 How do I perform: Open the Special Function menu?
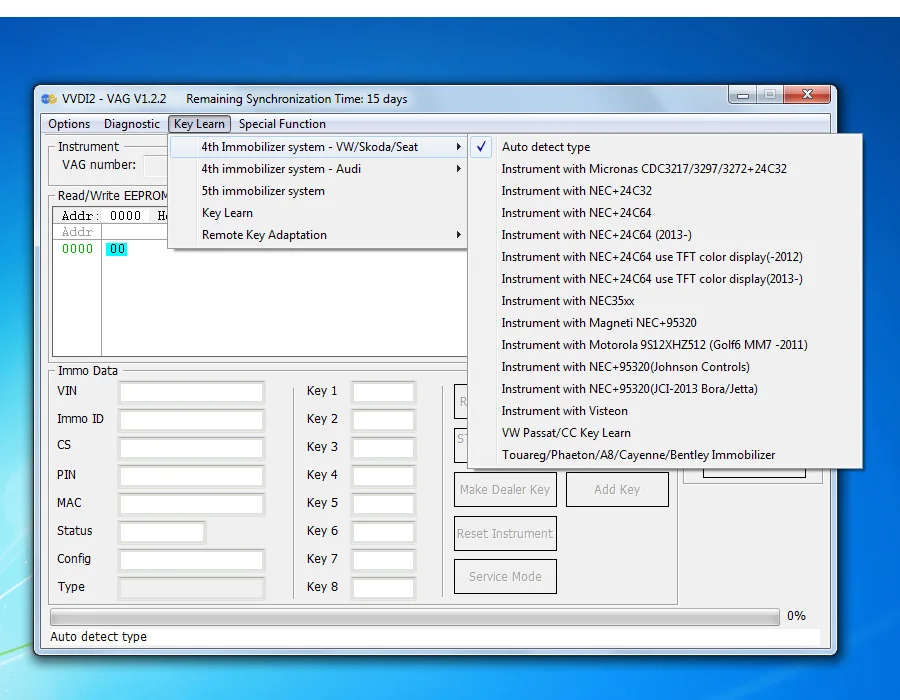(x=282, y=124)
